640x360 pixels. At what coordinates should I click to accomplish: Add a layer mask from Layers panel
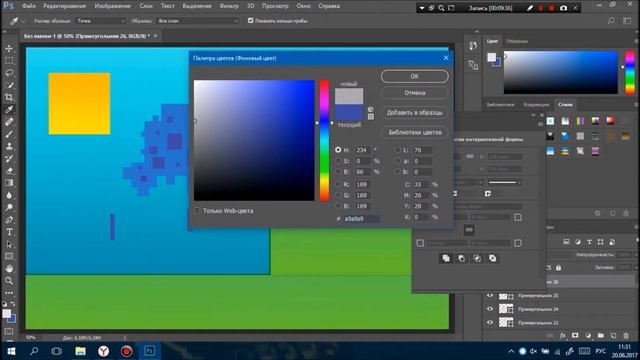[x=575, y=336]
